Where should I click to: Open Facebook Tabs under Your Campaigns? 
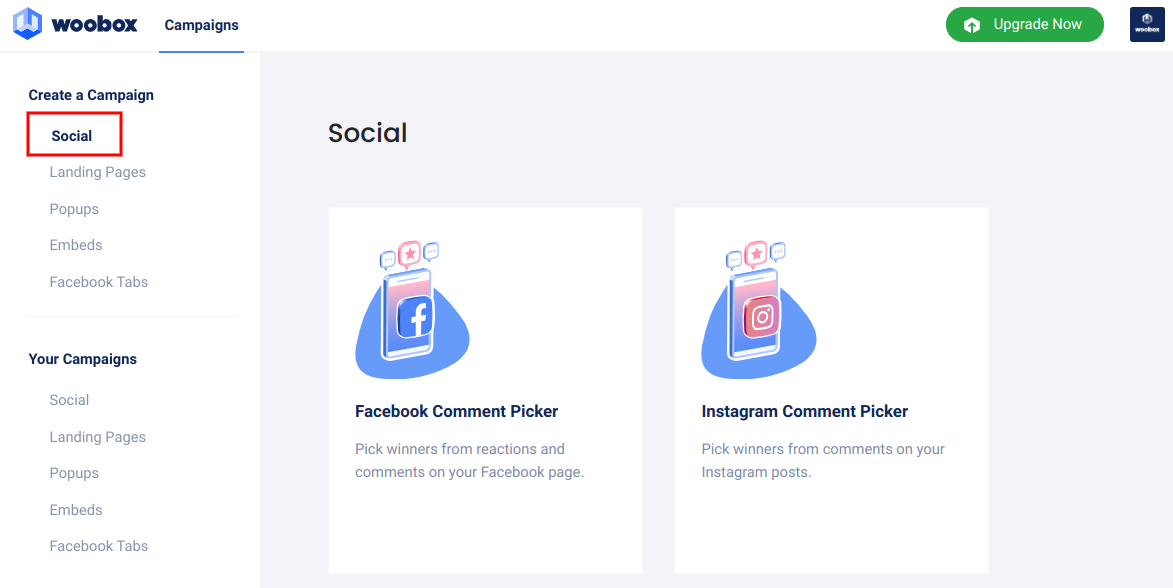pyautogui.click(x=98, y=546)
